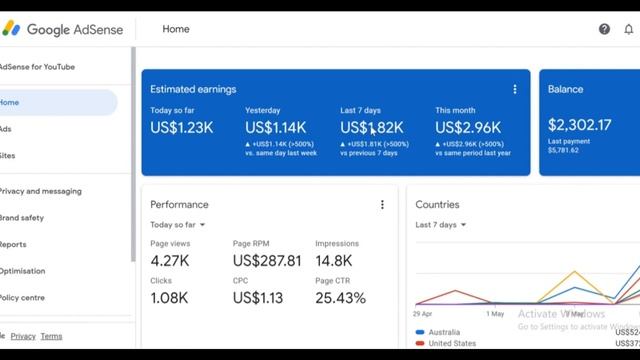
Task: Click the Countries card title
Action: (x=437, y=204)
